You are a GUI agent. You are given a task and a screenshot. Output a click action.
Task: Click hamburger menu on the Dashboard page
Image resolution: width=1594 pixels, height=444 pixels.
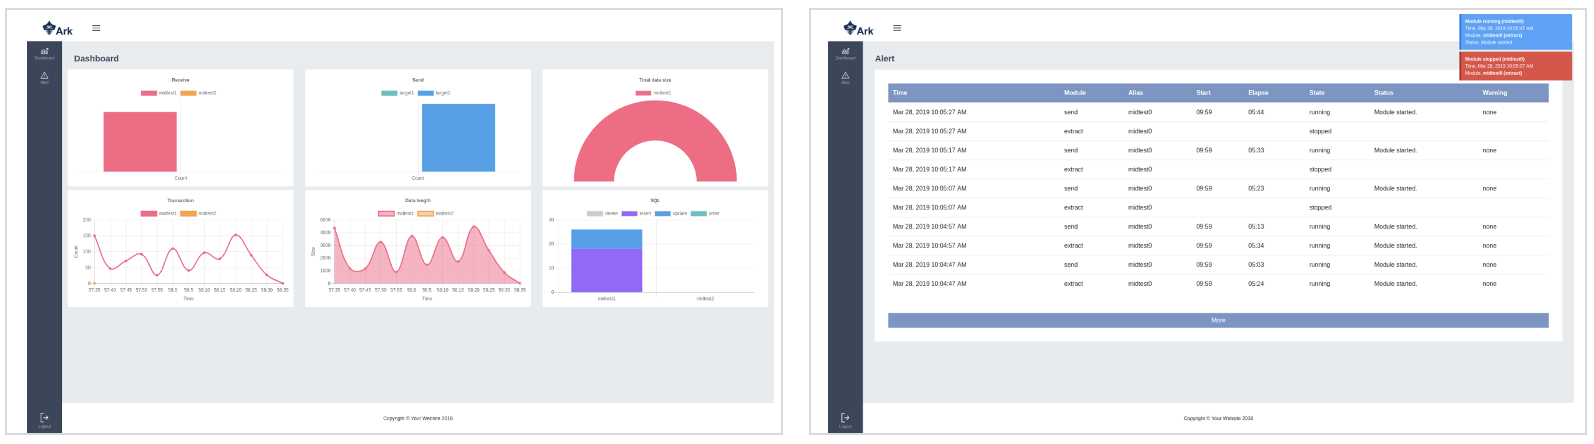[96, 28]
